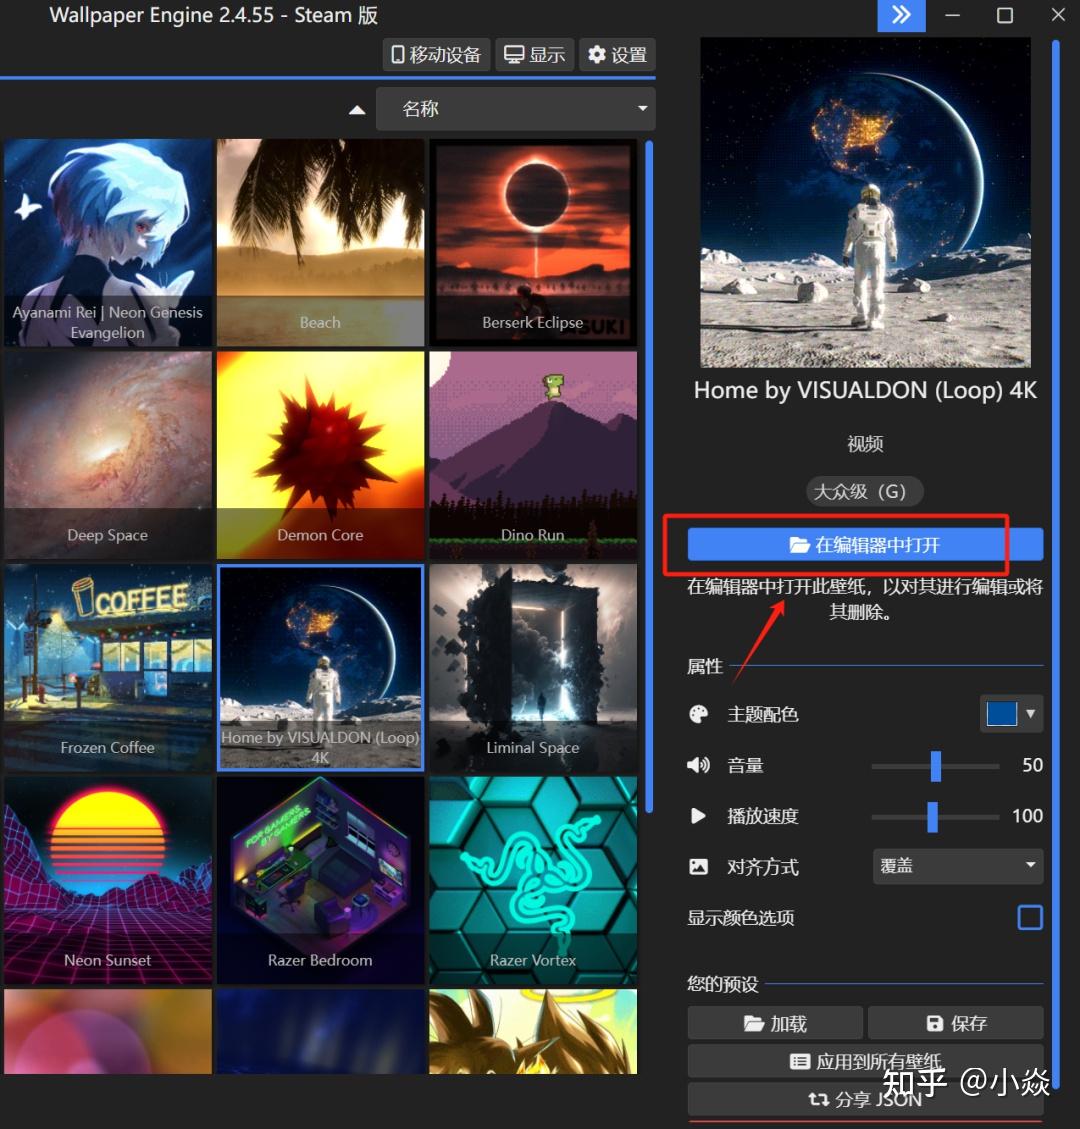Toggle ascending sort order arrow
This screenshot has width=1080, height=1129.
coord(357,110)
